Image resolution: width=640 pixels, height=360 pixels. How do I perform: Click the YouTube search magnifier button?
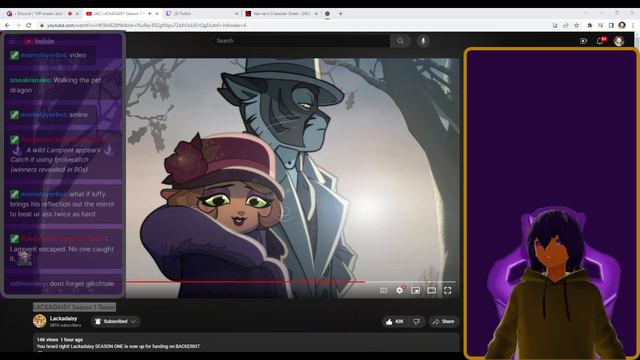400,41
